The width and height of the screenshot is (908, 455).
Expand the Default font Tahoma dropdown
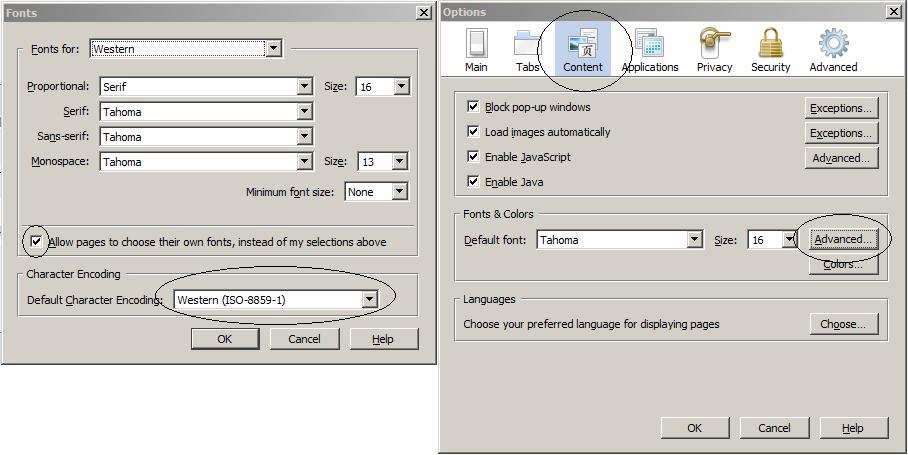620,240
